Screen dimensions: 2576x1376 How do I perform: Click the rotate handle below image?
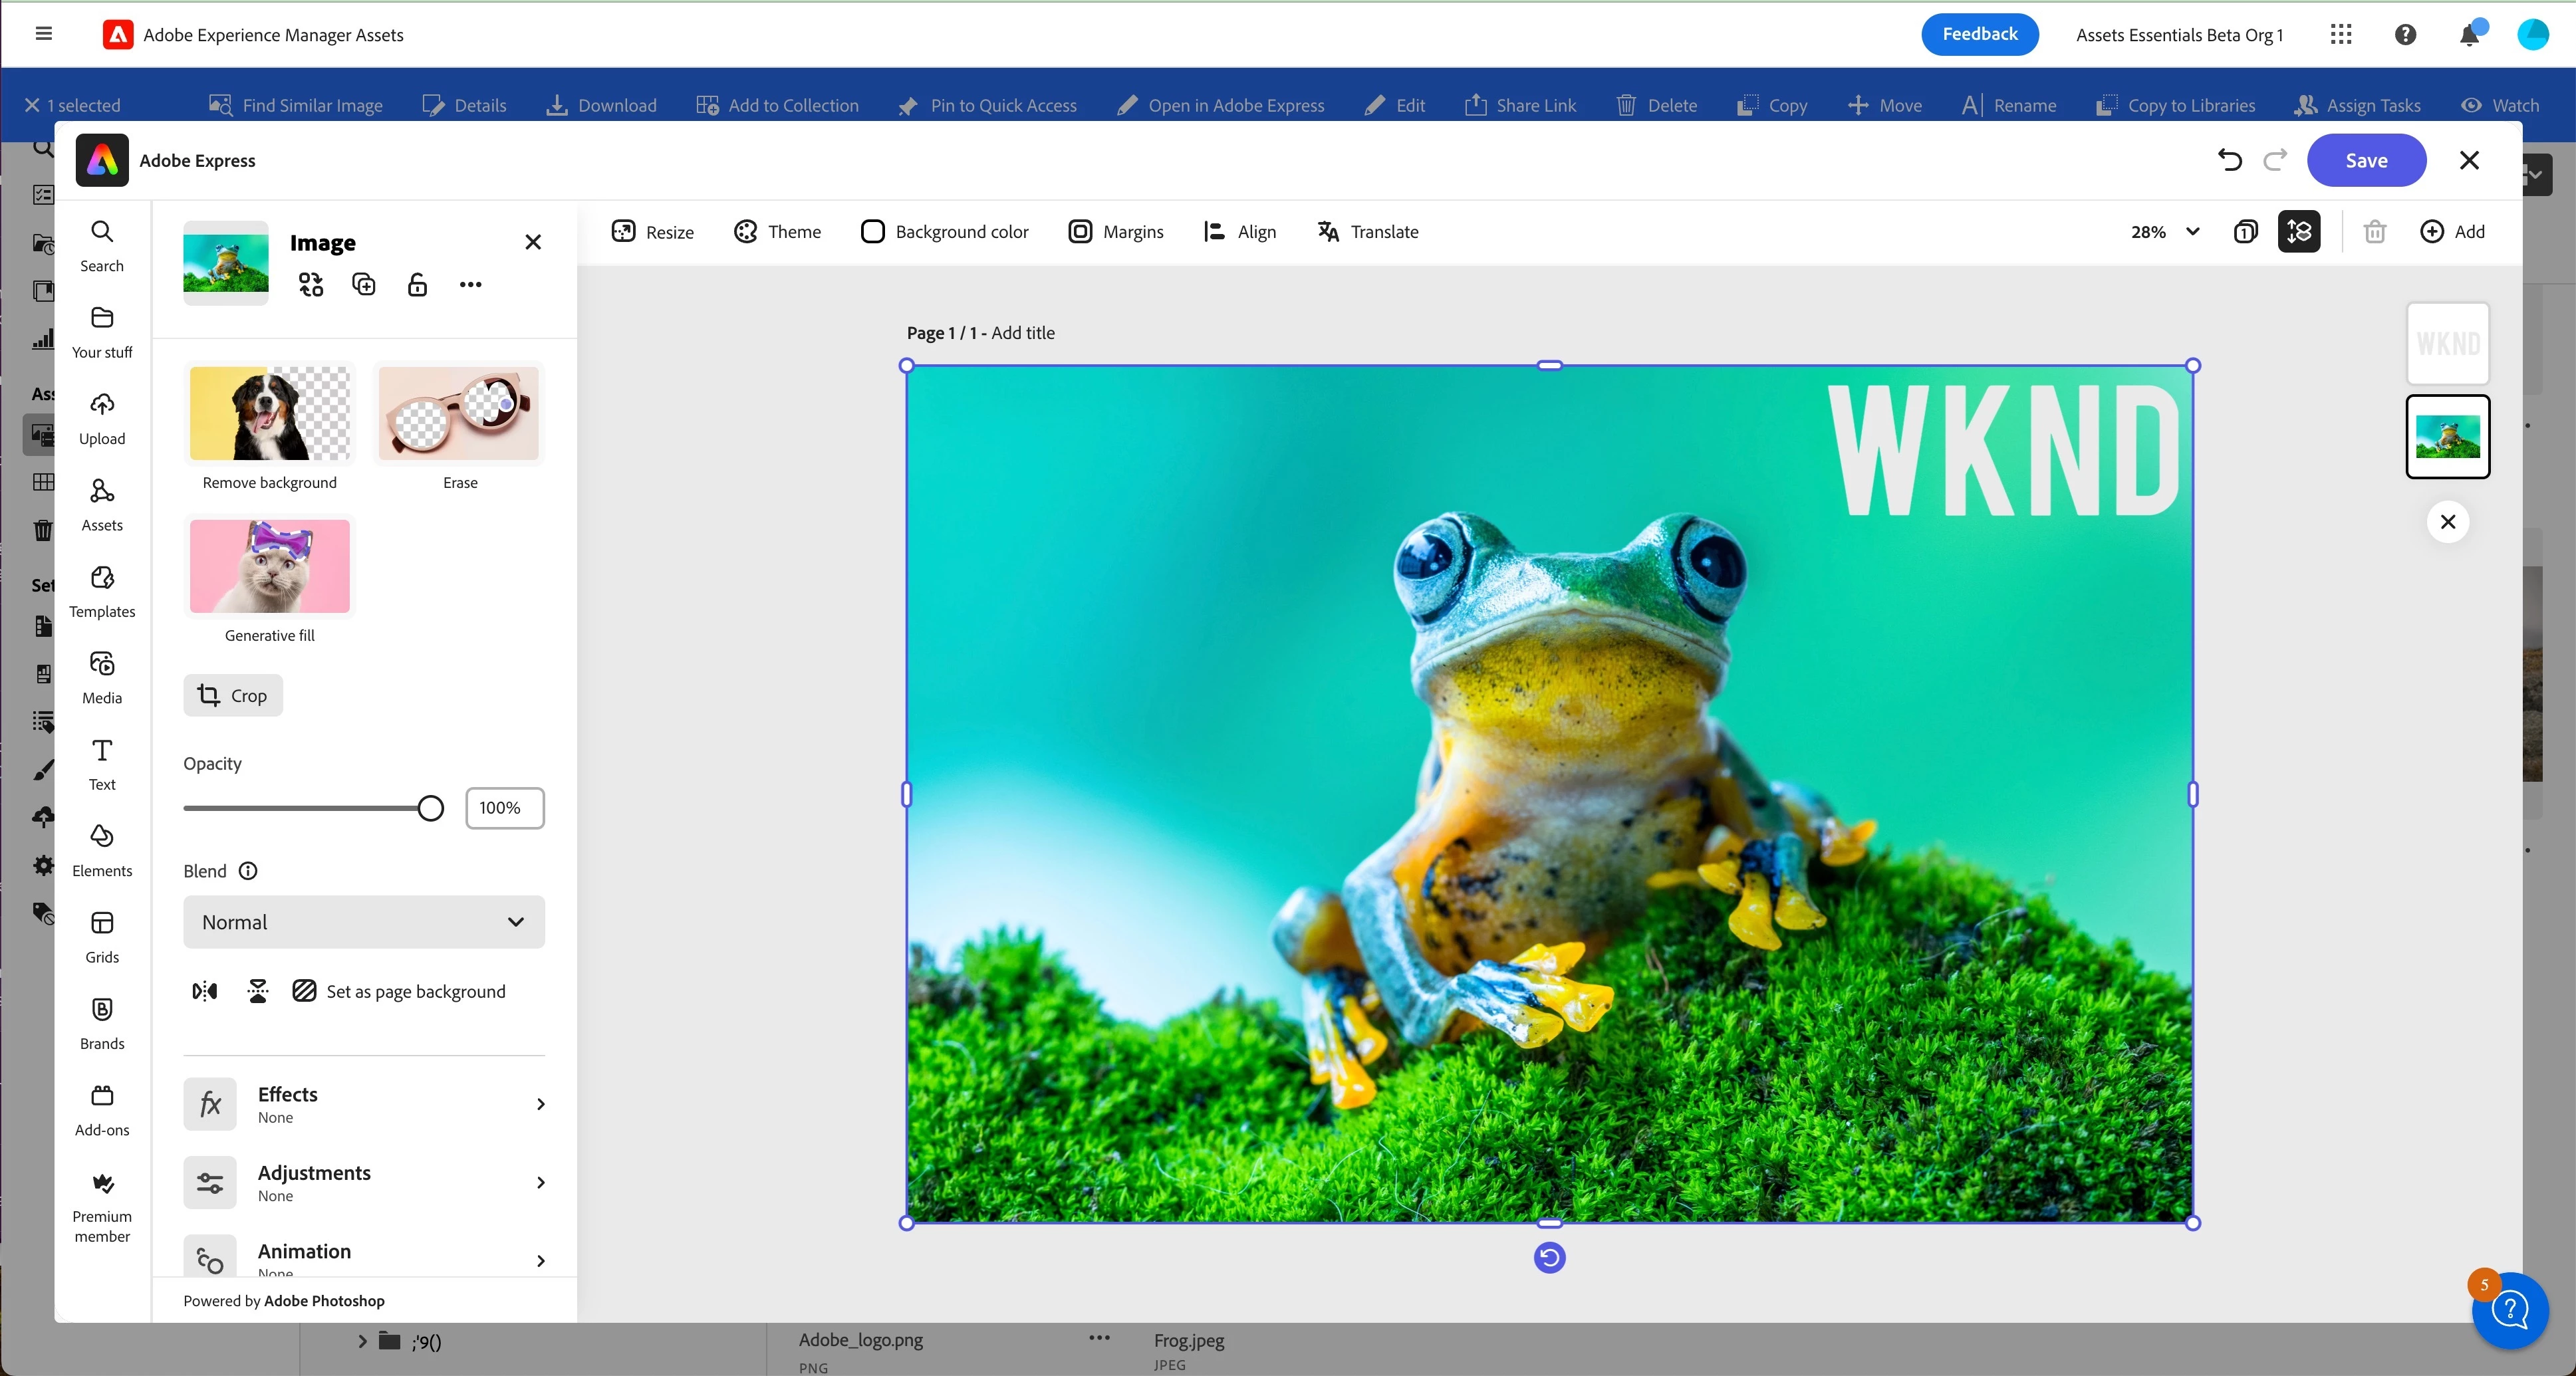1549,1257
